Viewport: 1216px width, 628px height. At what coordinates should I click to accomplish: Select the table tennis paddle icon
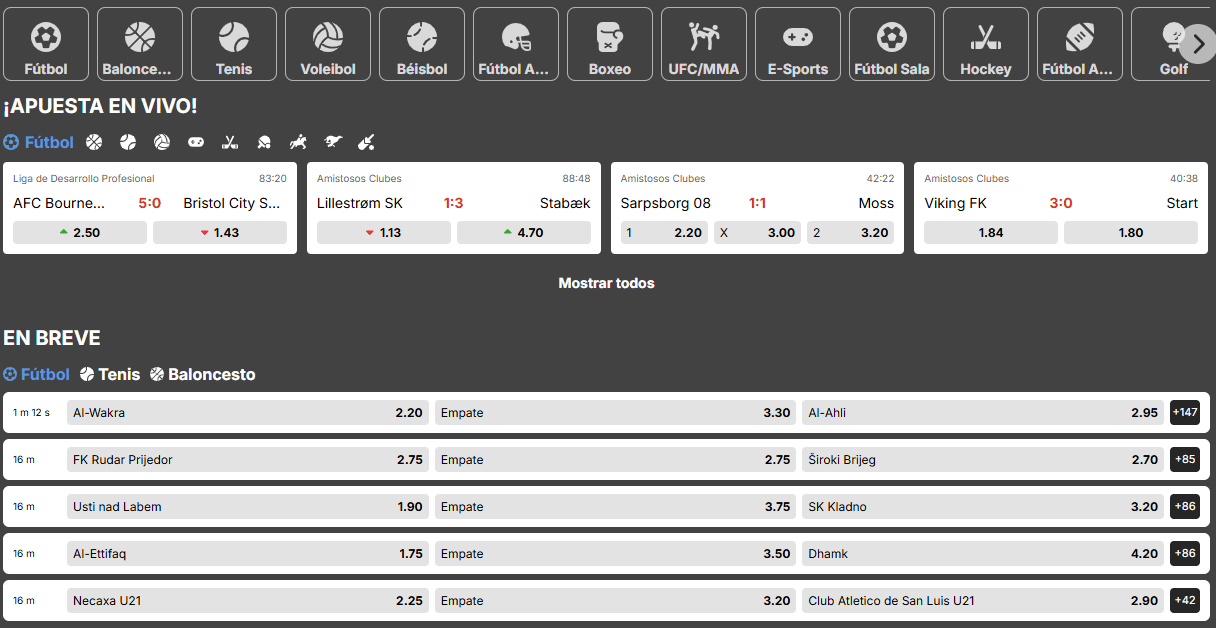point(264,143)
